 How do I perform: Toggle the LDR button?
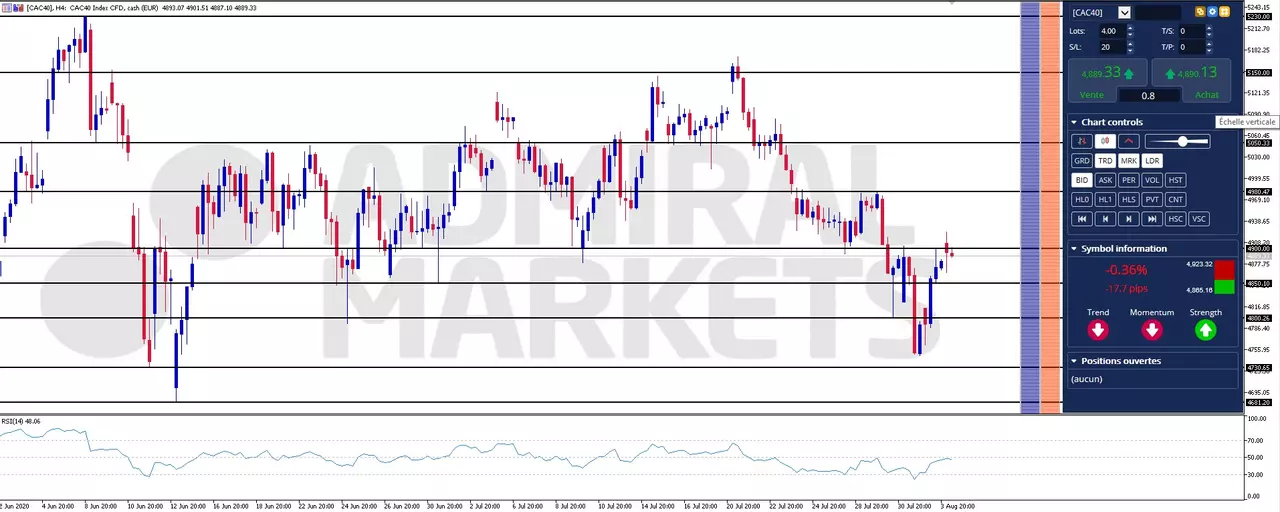click(x=1152, y=160)
